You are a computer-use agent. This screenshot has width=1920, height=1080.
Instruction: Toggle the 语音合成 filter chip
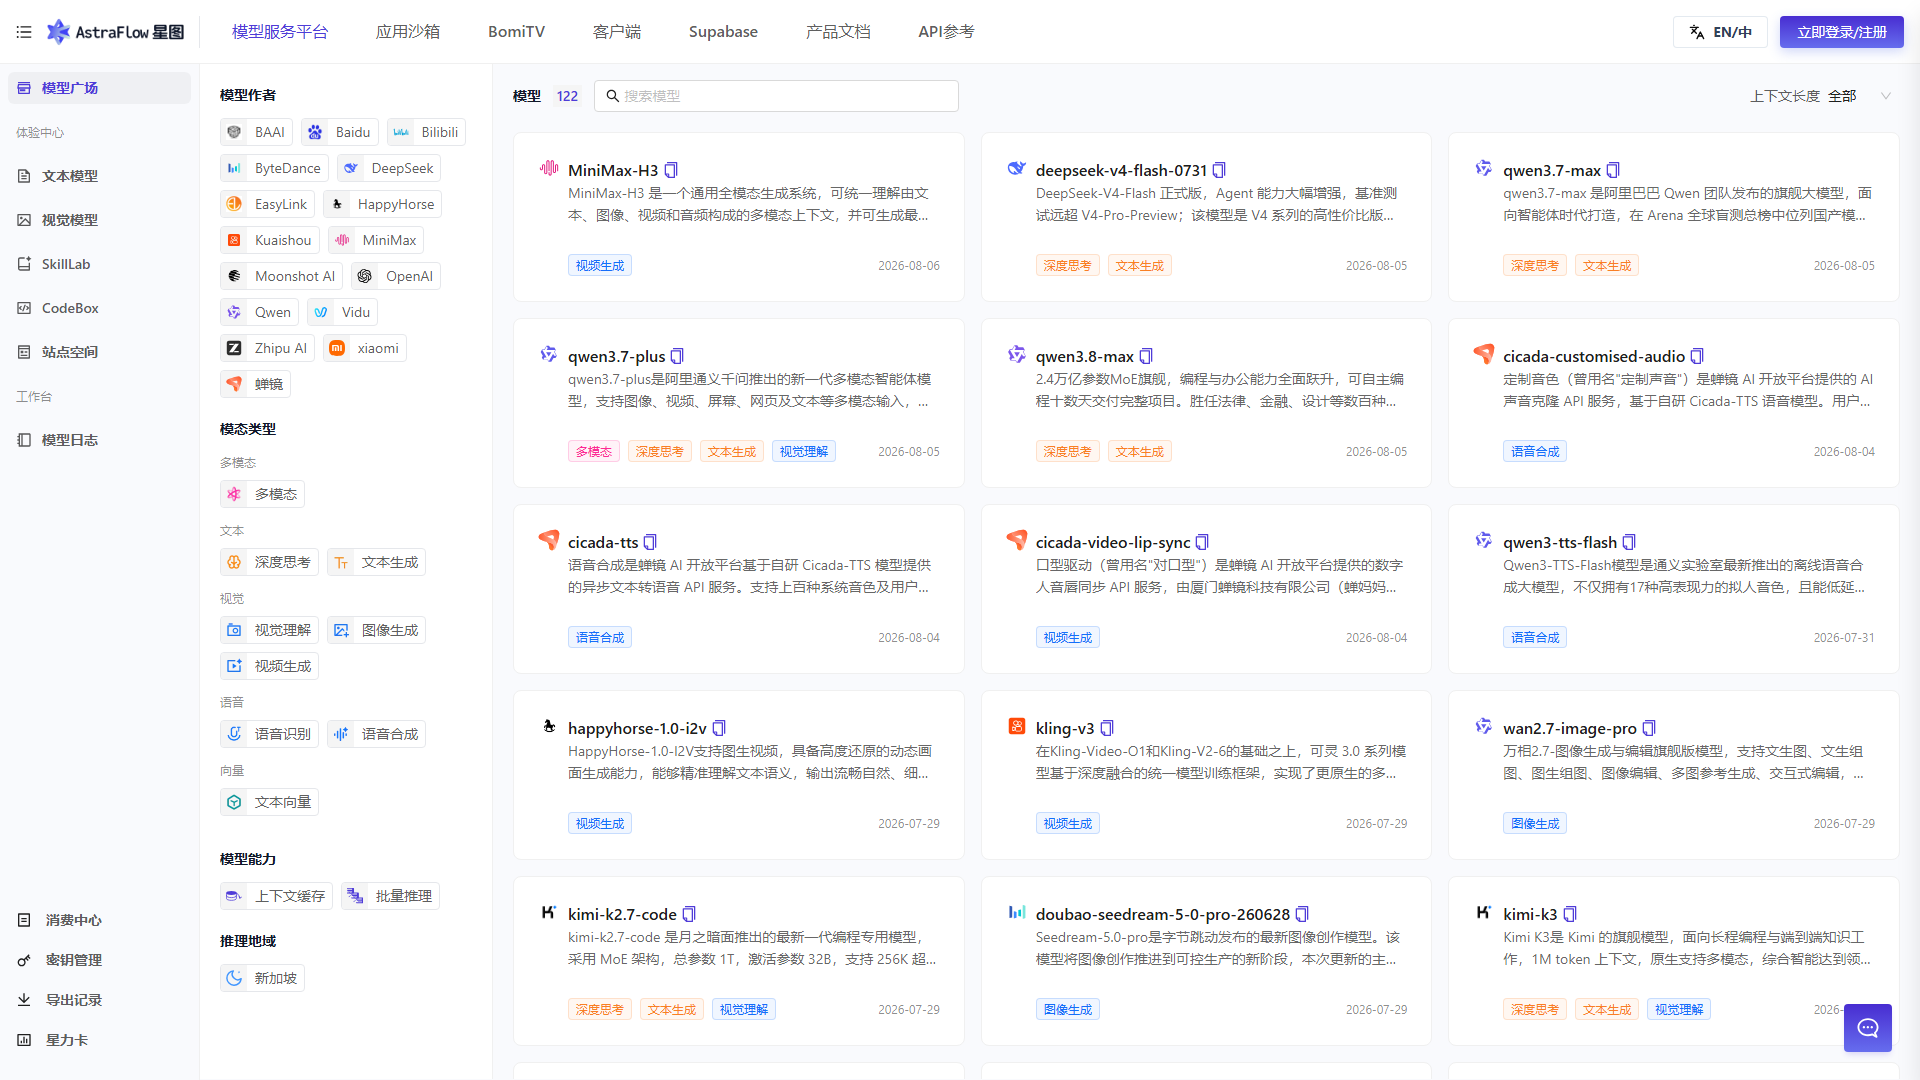point(376,734)
